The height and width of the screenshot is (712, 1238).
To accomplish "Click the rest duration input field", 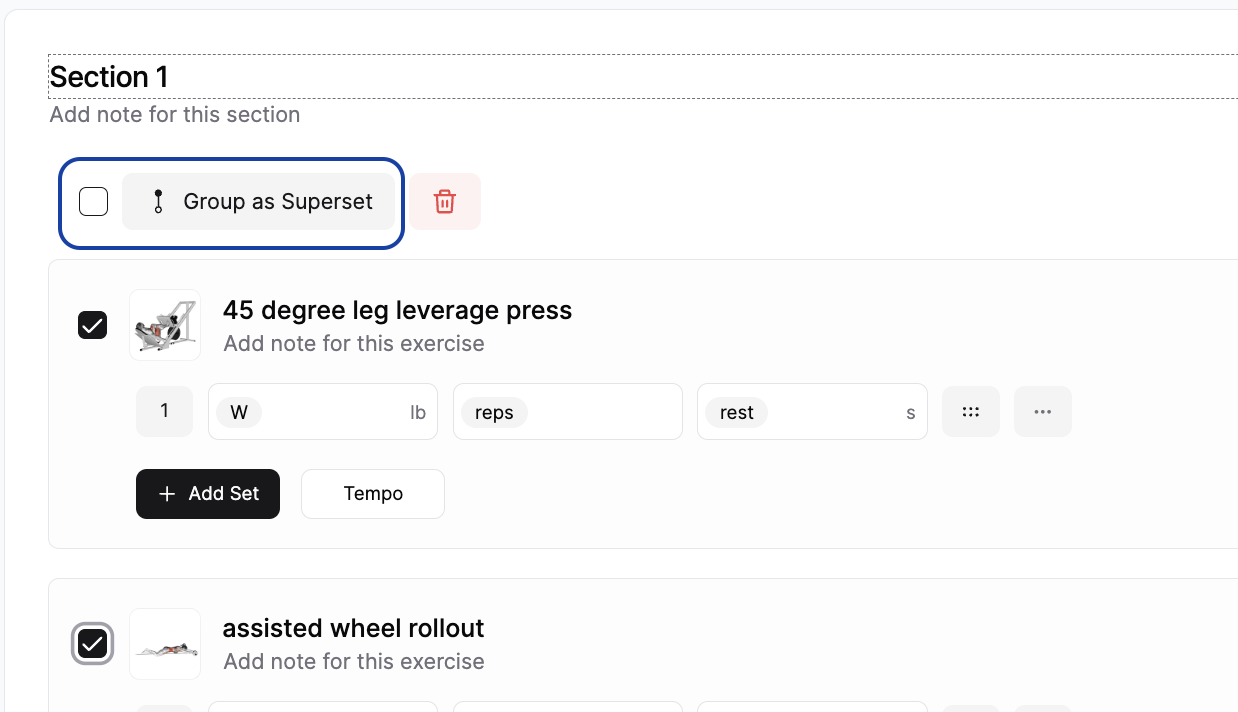I will [811, 411].
